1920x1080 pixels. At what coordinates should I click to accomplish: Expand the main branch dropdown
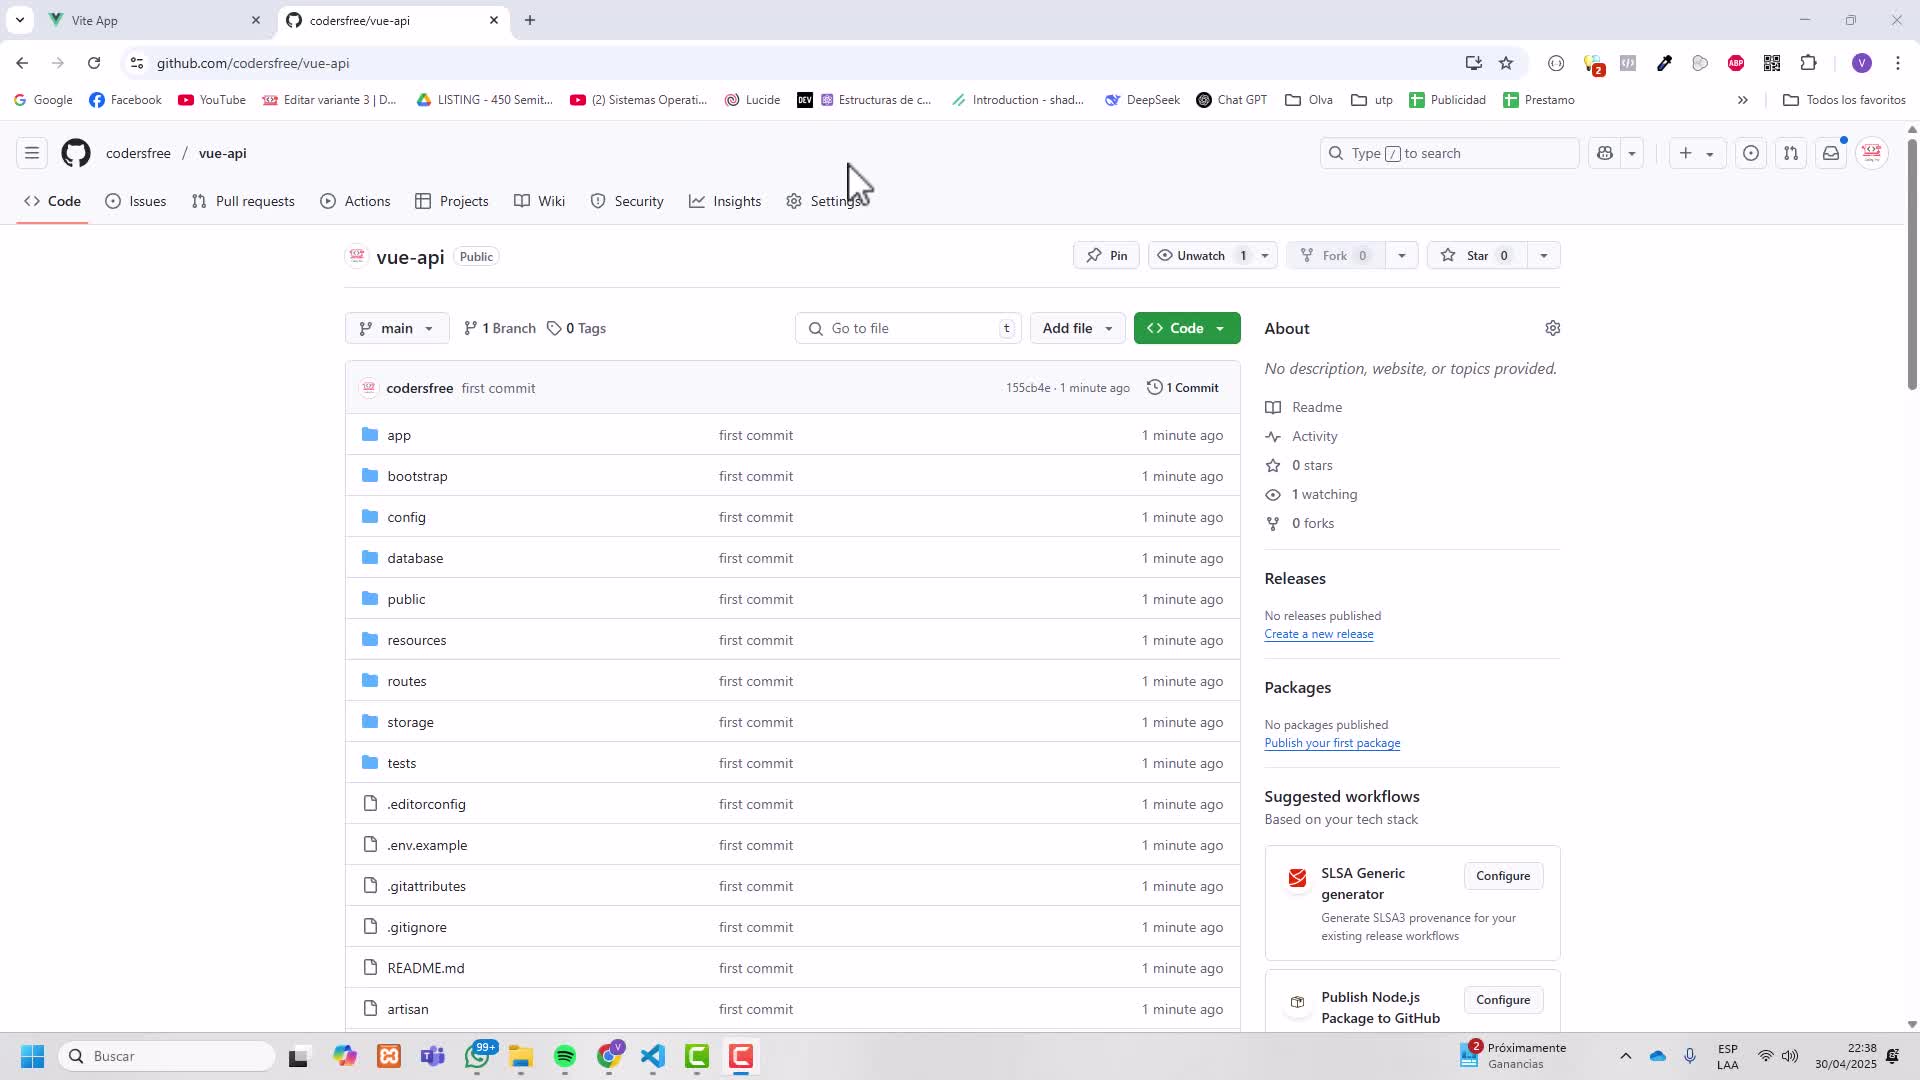(397, 328)
